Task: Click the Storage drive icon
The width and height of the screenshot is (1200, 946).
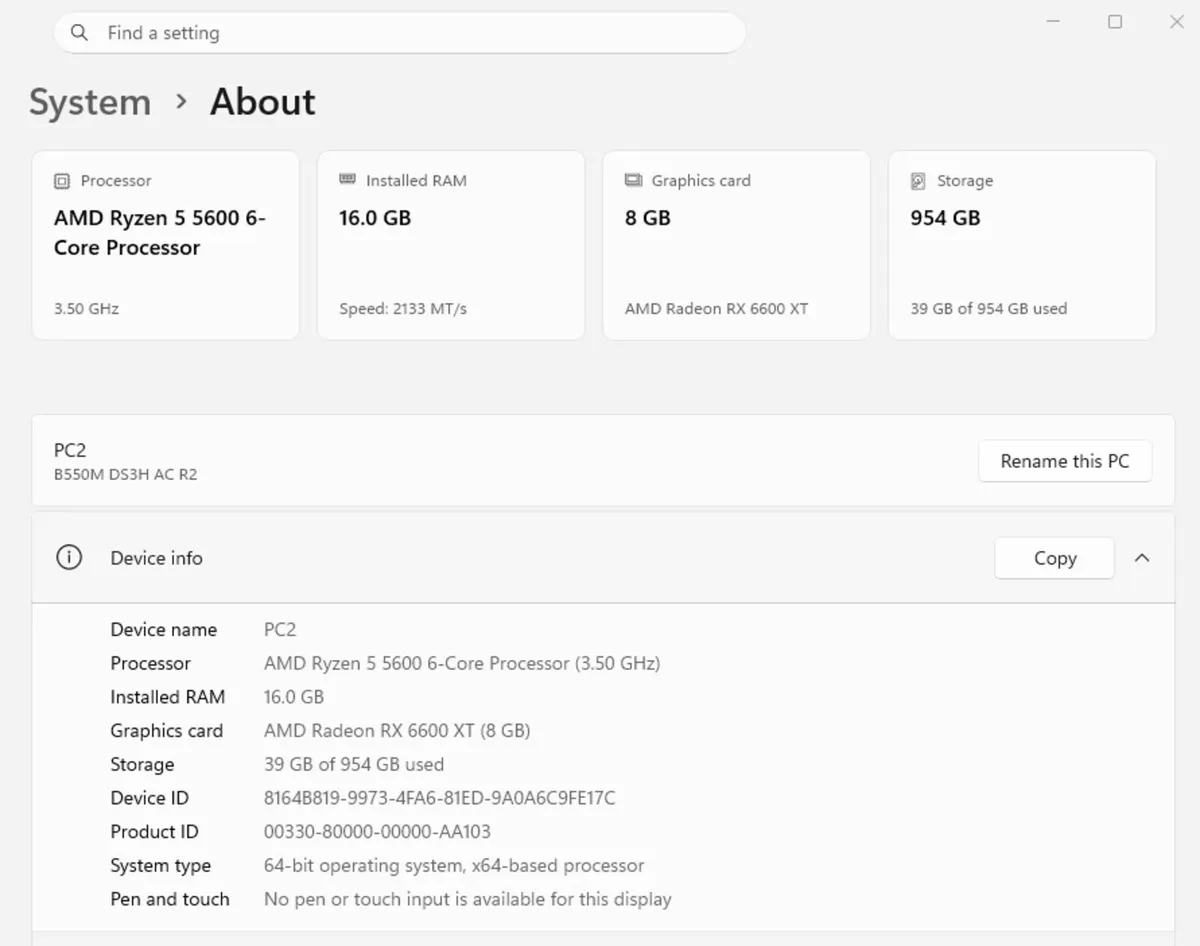Action: [x=918, y=181]
